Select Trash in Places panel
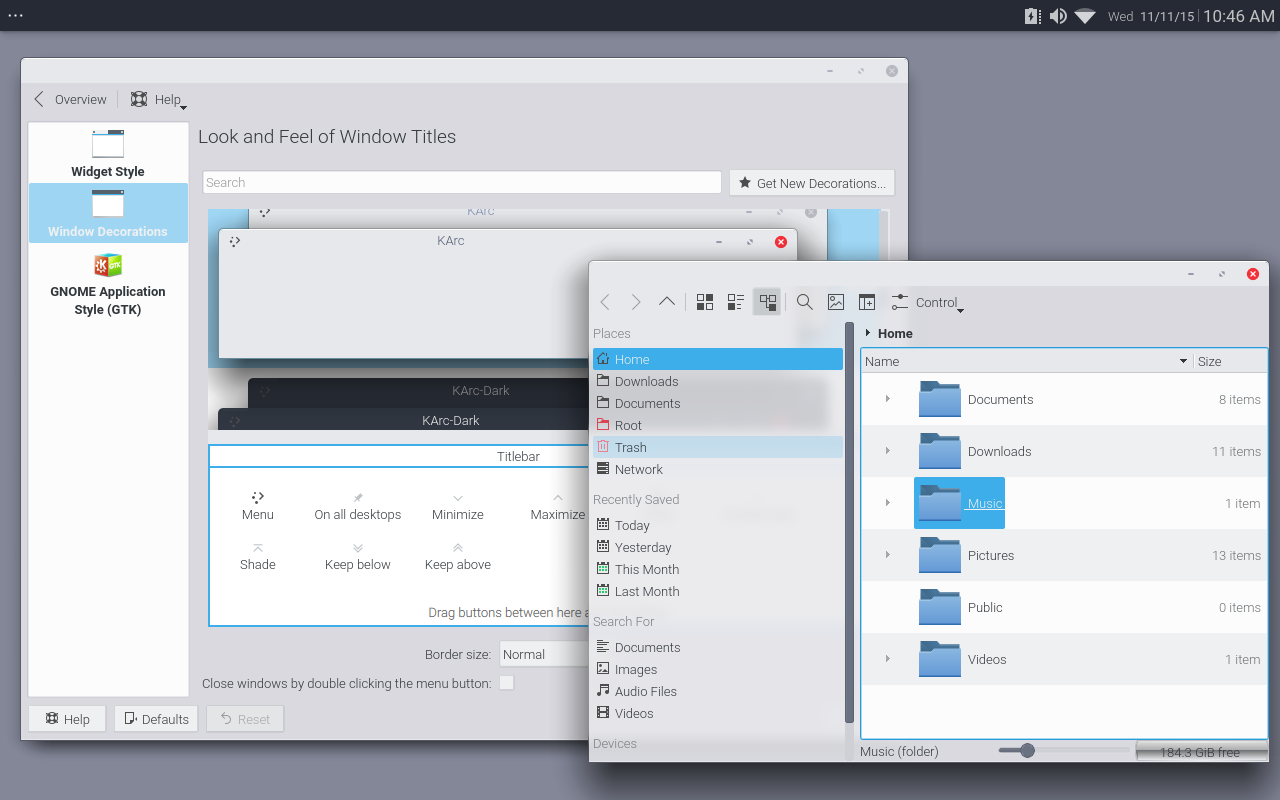The image size is (1280, 800). tap(718, 447)
